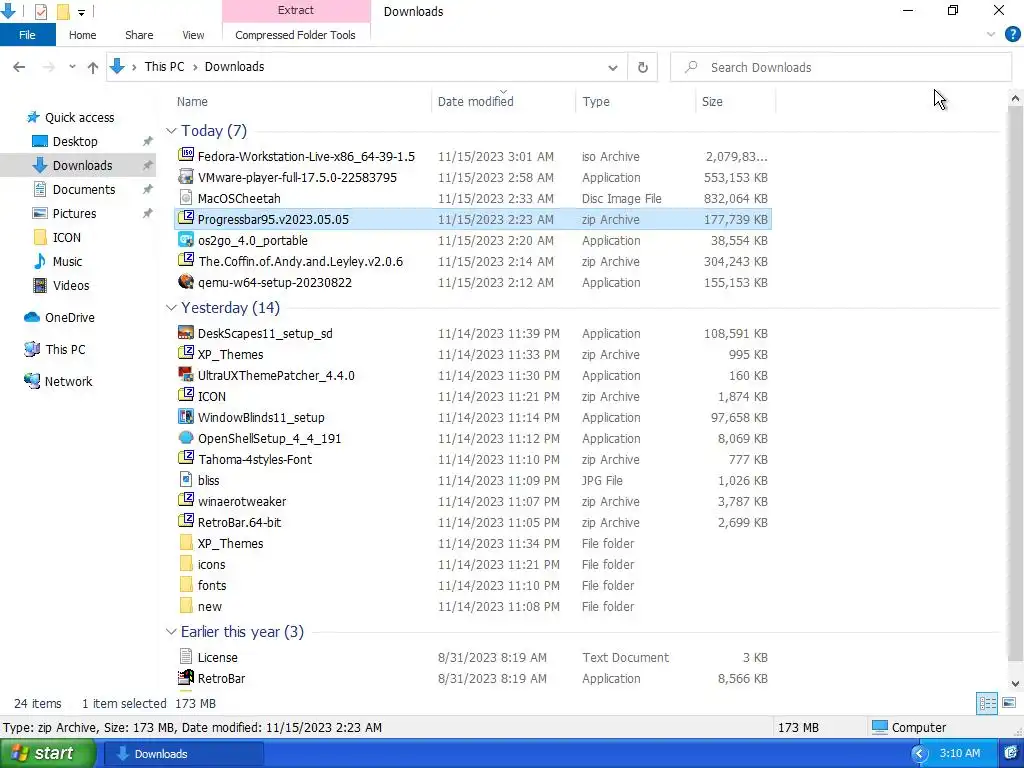Click the os2go_4.0_portable application icon
This screenshot has height=768, width=1024.
pos(186,240)
